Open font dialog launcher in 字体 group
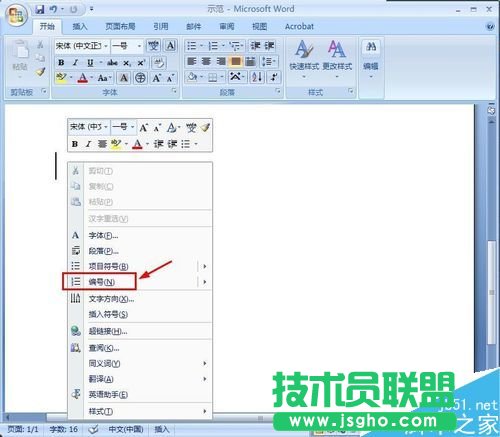Screen dimensions: 500x437 (x=174, y=91)
